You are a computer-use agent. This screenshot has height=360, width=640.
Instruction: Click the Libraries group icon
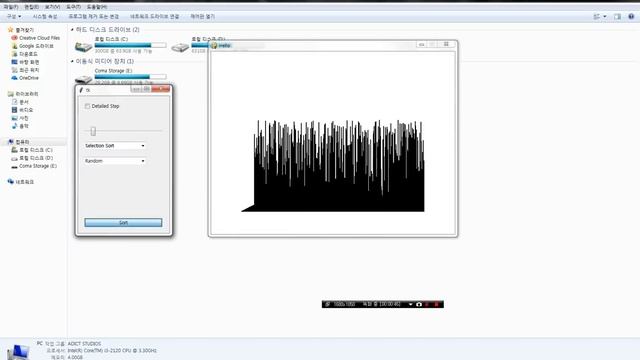[11, 94]
